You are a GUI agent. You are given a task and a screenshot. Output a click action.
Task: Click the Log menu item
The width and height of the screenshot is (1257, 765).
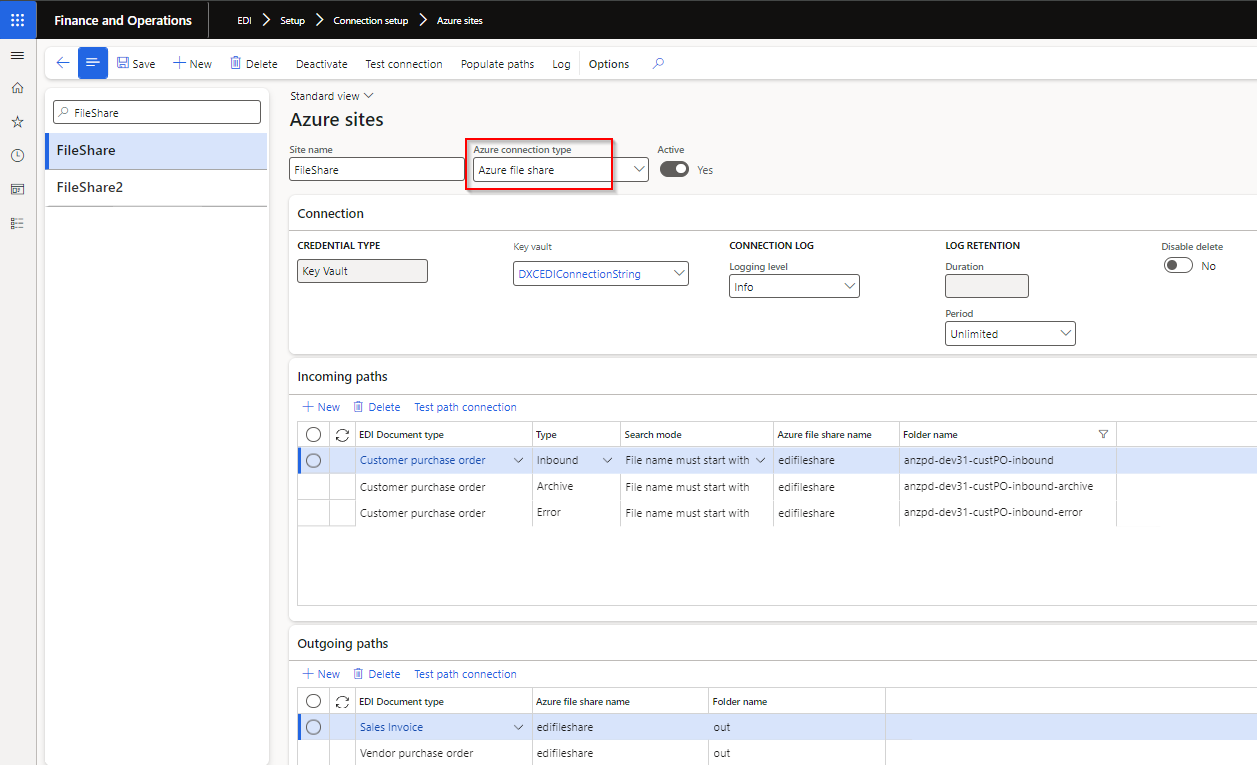pos(561,63)
